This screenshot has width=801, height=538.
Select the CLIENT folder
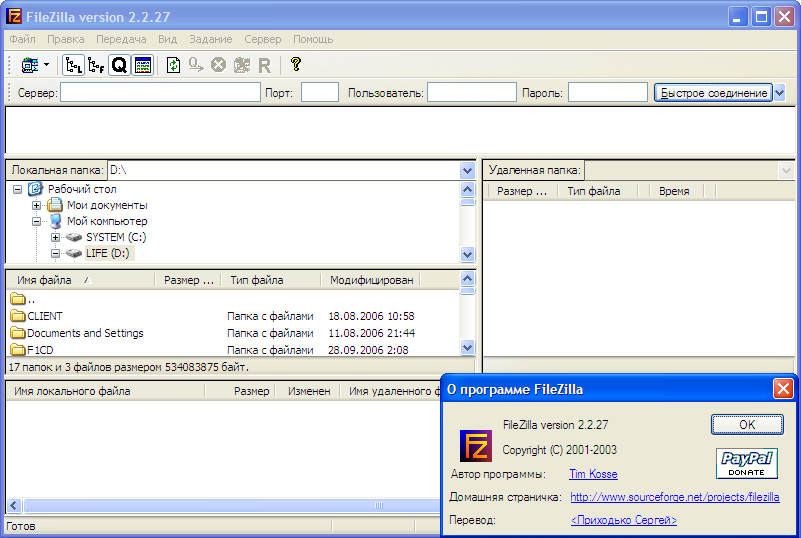[36, 316]
